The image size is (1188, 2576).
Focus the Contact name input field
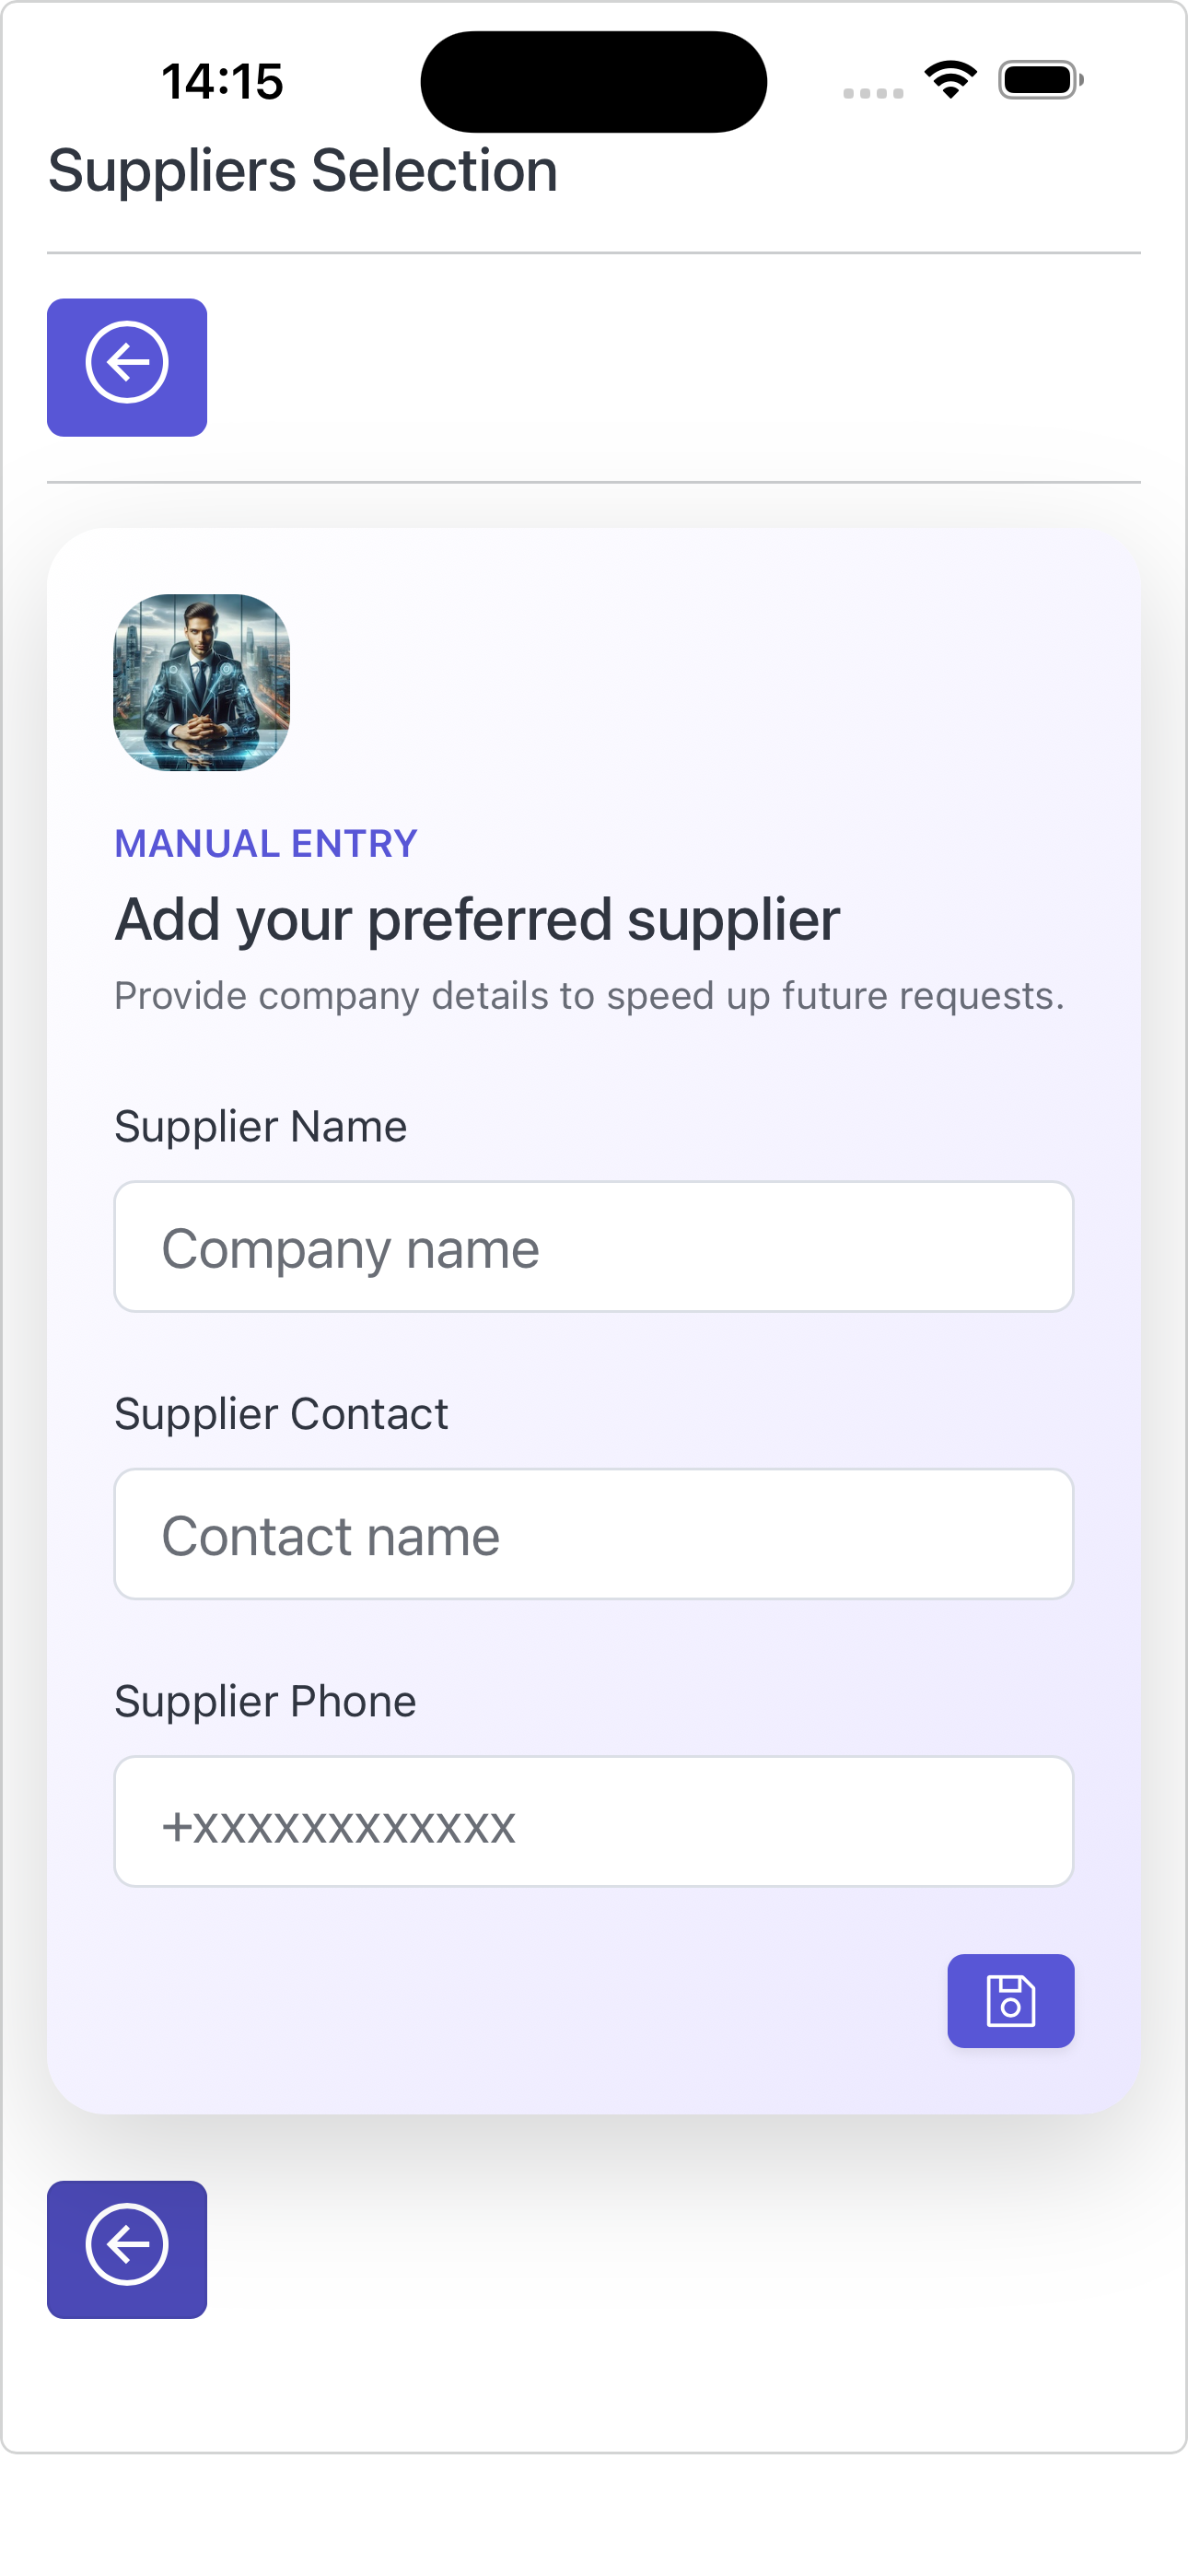coord(594,1534)
